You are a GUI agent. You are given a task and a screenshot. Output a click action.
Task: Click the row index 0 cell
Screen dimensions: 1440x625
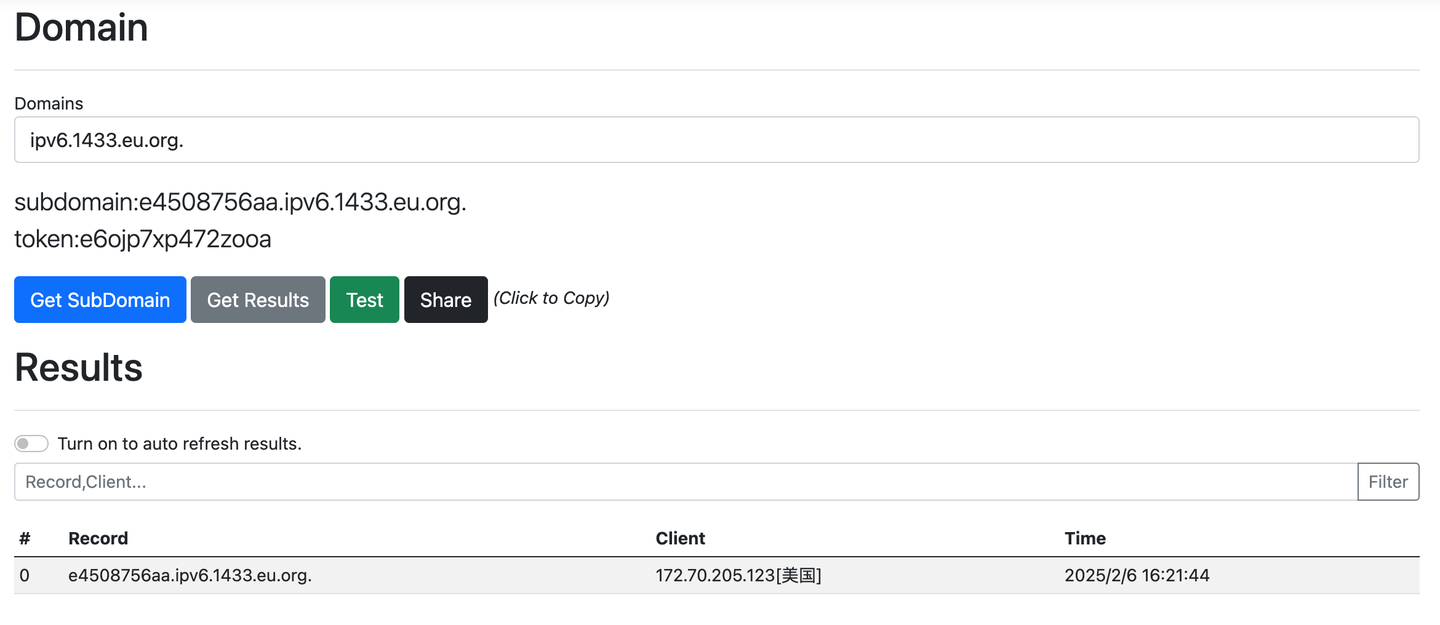tap(25, 576)
